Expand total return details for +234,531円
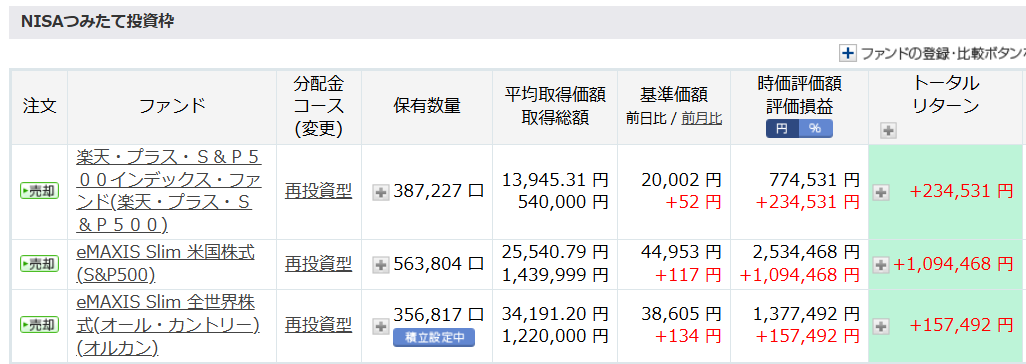Screen dimensions: 1026x364 point(881,192)
